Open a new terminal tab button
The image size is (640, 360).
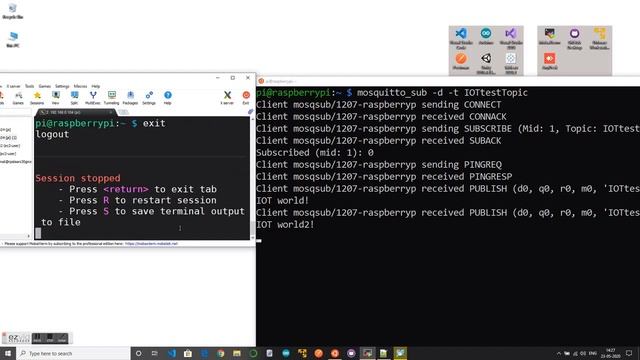[123, 112]
